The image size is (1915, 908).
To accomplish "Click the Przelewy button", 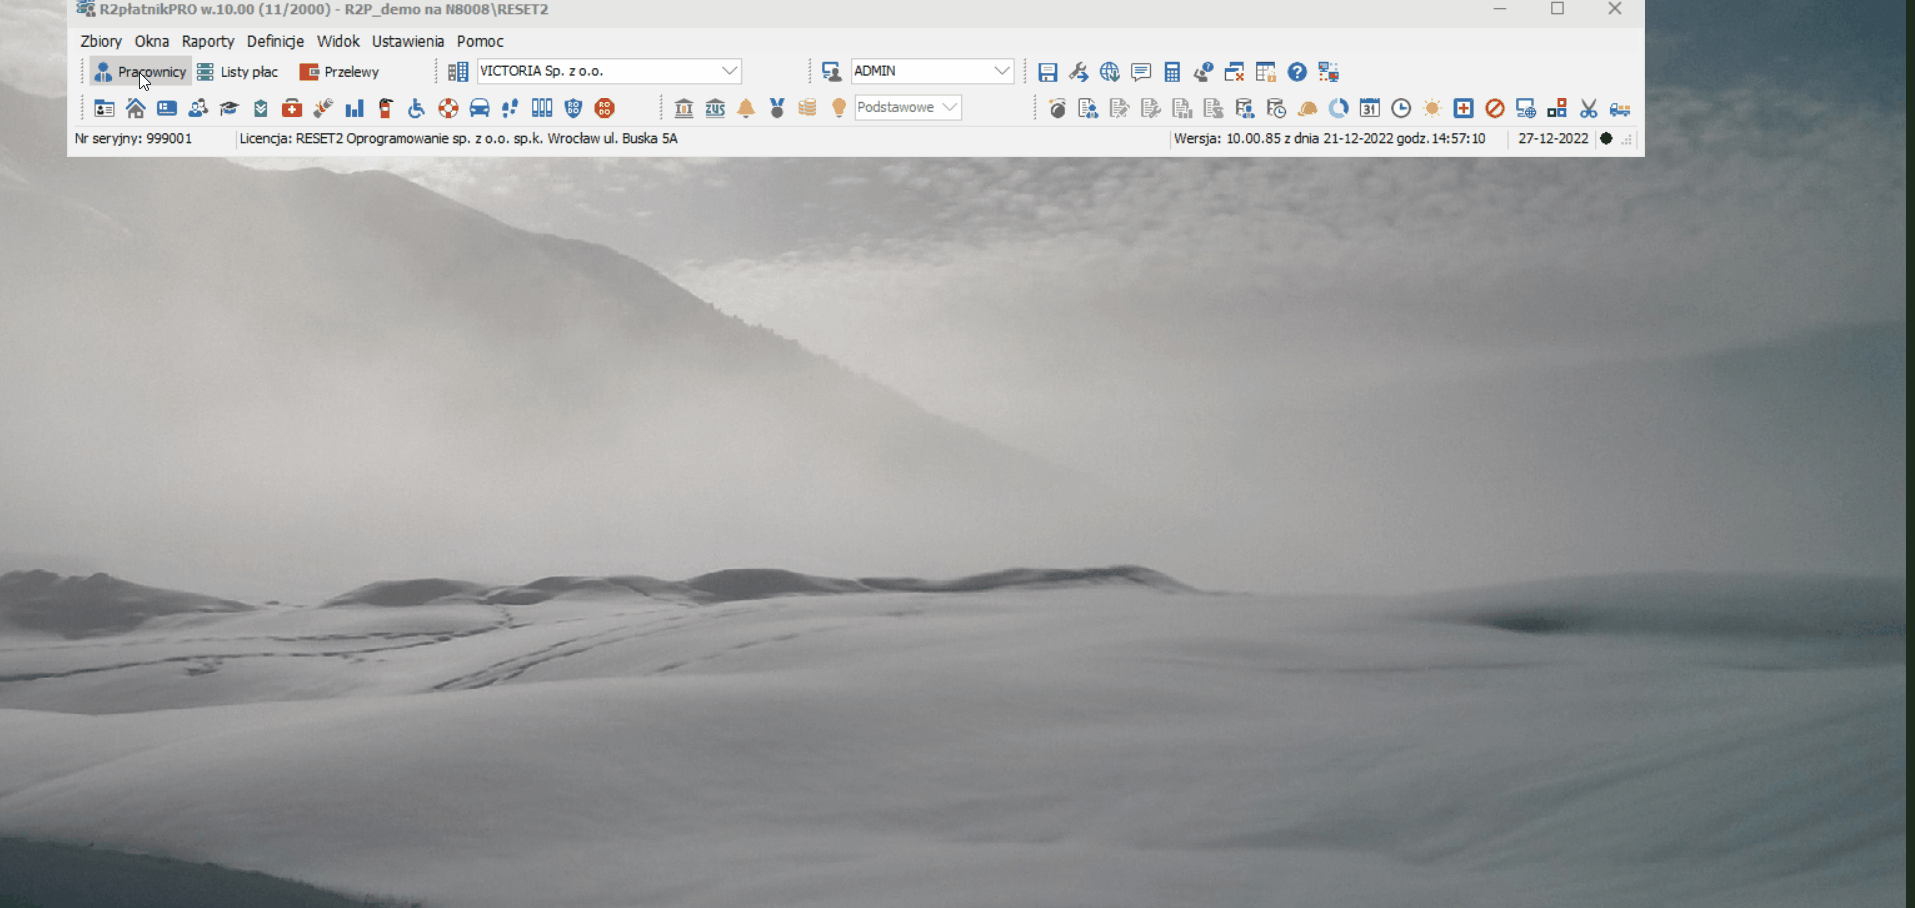I will pos(340,72).
